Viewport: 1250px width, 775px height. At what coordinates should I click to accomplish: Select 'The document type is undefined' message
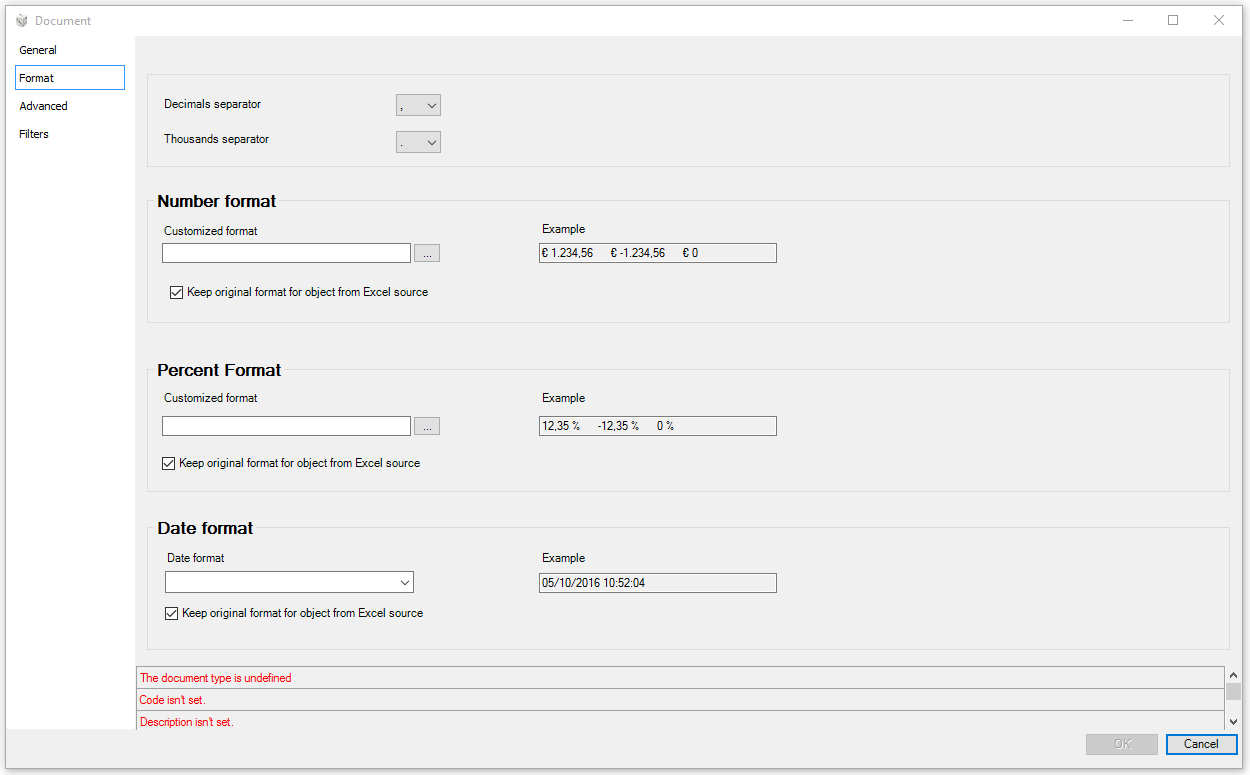coord(679,678)
